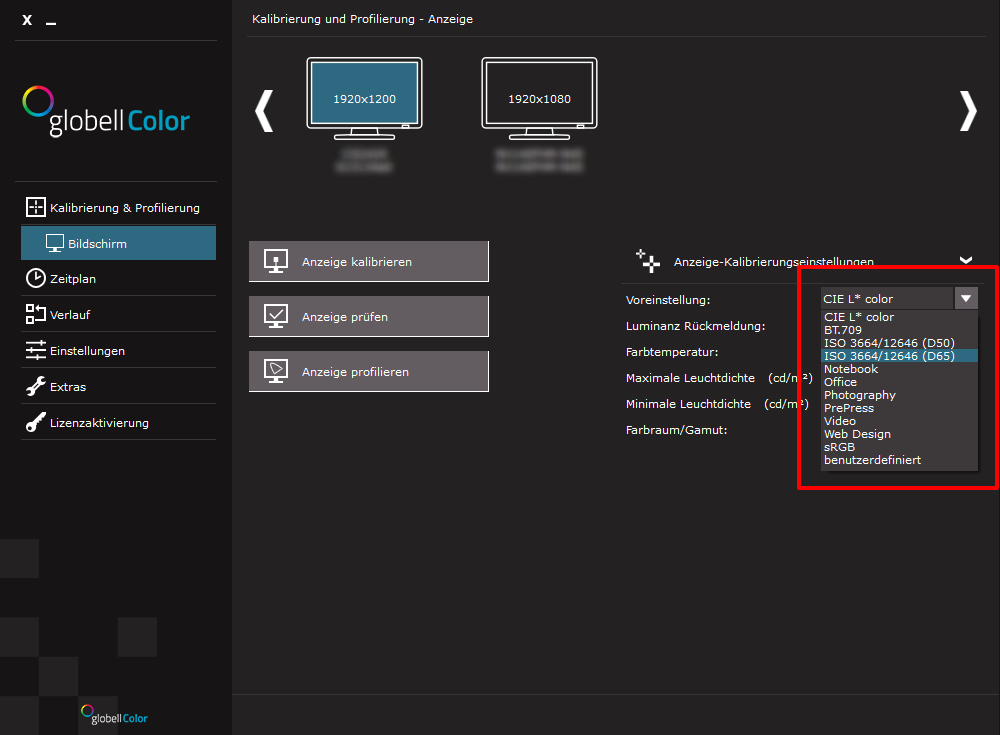Select the 1920x1080 monitor thumbnail
This screenshot has width=1000, height=735.
click(539, 98)
